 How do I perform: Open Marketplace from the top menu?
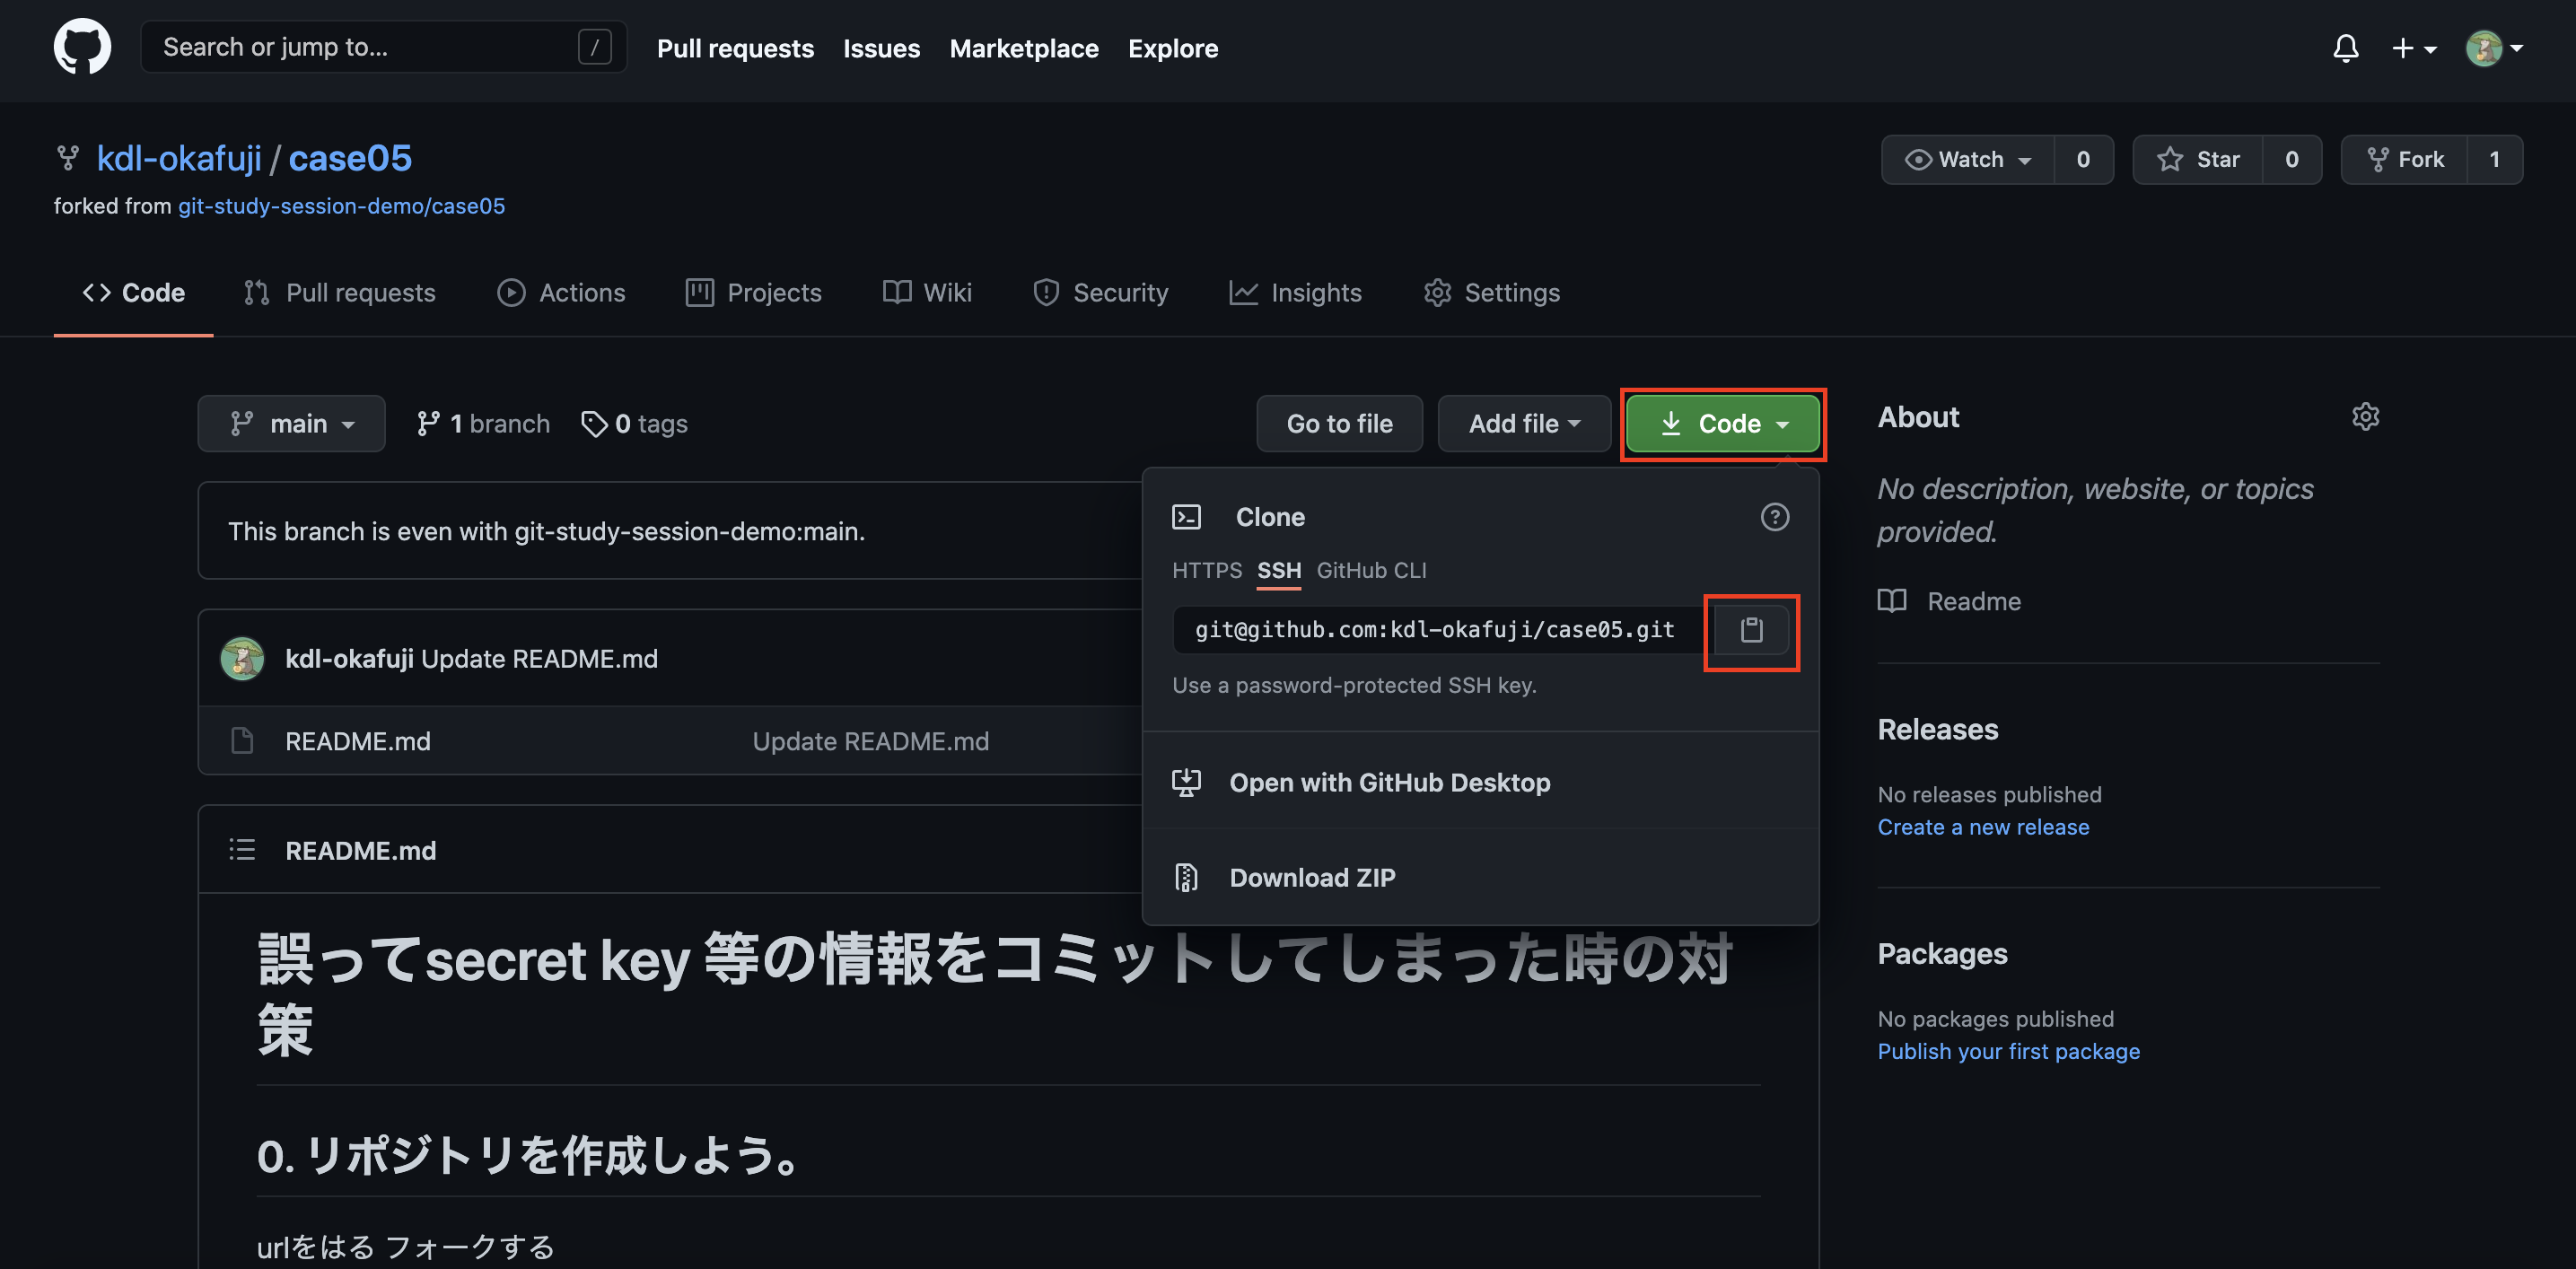click(x=1024, y=47)
